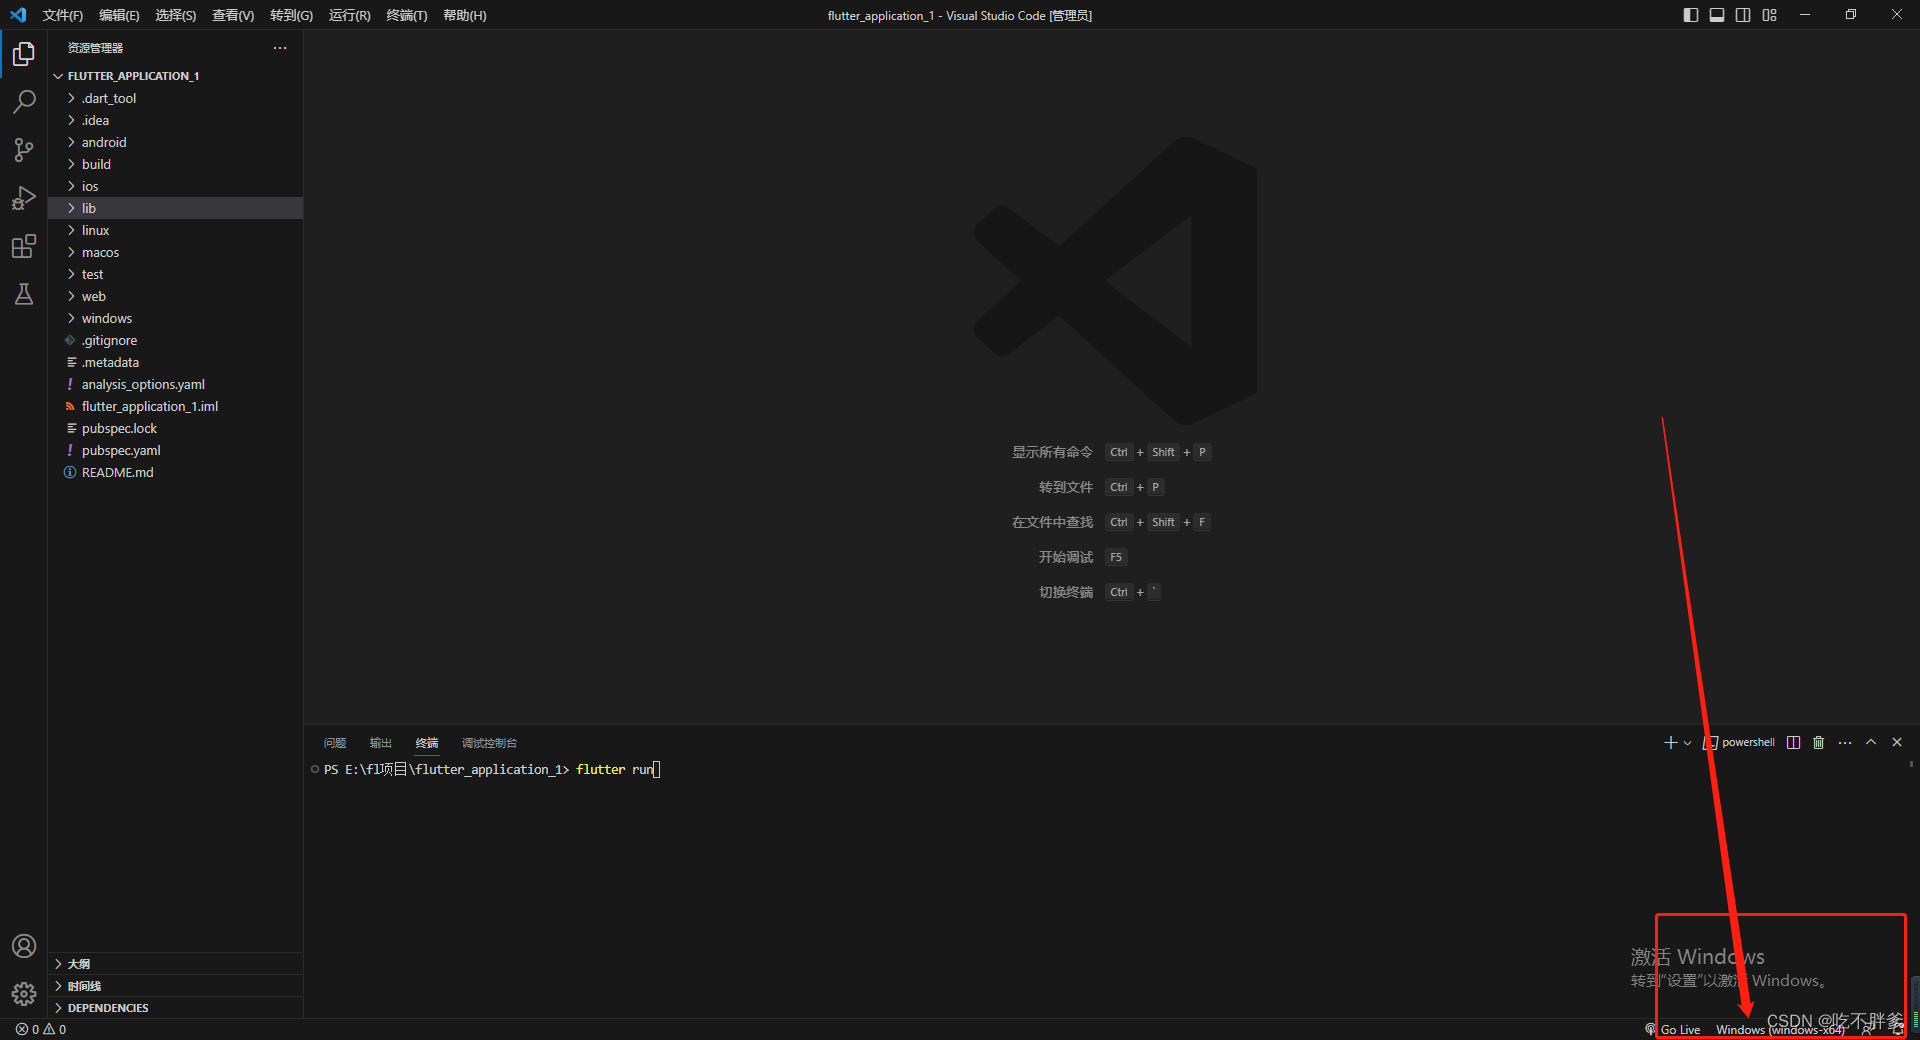Open the 选择(S) menu
This screenshot has height=1040, width=1920.
pos(176,15)
